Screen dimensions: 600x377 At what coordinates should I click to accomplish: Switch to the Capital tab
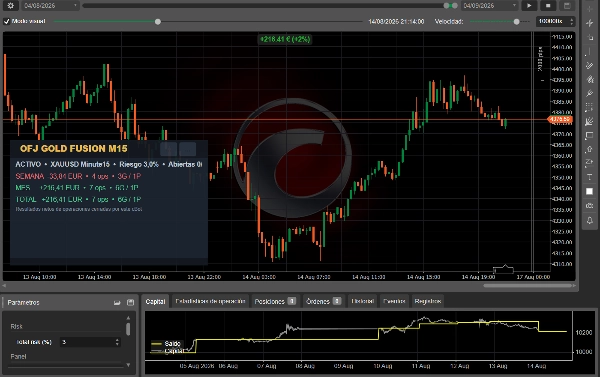click(155, 302)
